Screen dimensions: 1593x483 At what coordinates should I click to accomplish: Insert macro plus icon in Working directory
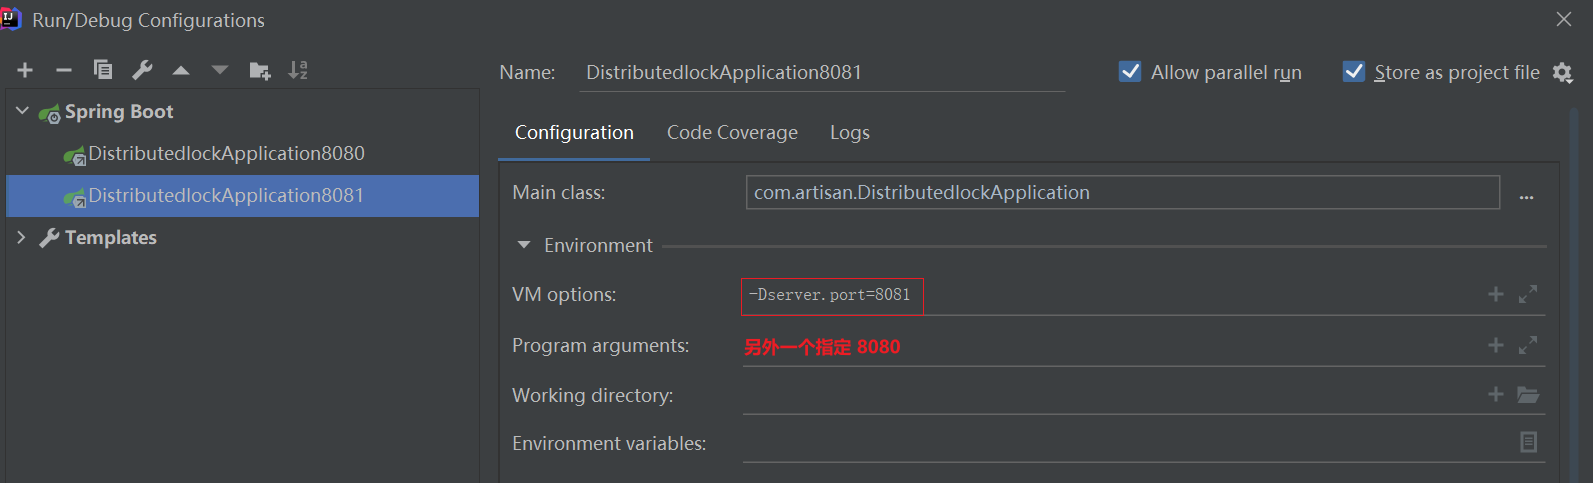pyautogui.click(x=1496, y=394)
